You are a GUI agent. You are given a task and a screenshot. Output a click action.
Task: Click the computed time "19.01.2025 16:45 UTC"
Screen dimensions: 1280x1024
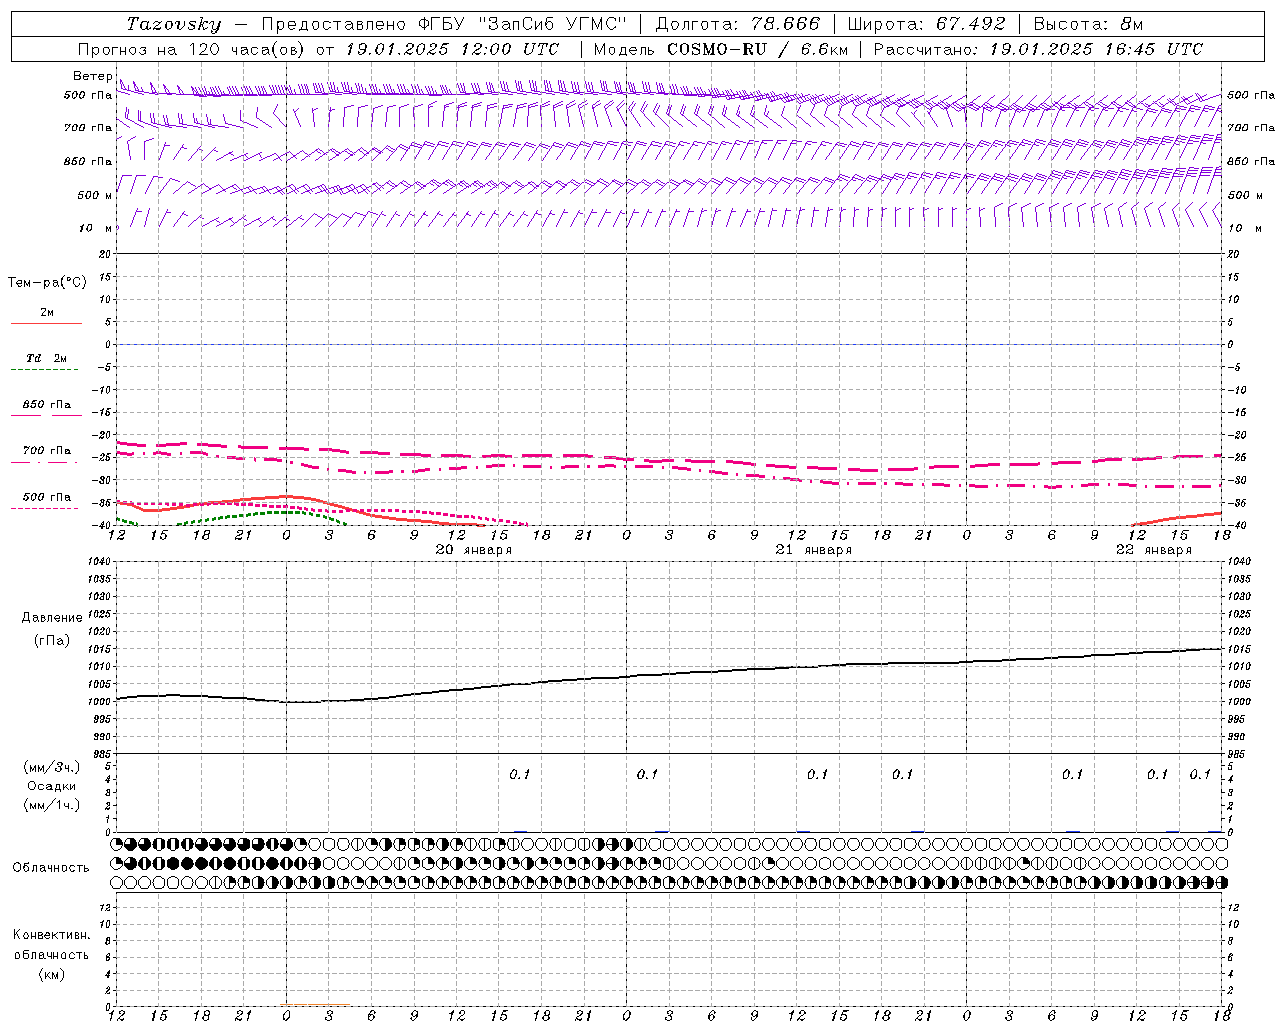pos(1096,49)
